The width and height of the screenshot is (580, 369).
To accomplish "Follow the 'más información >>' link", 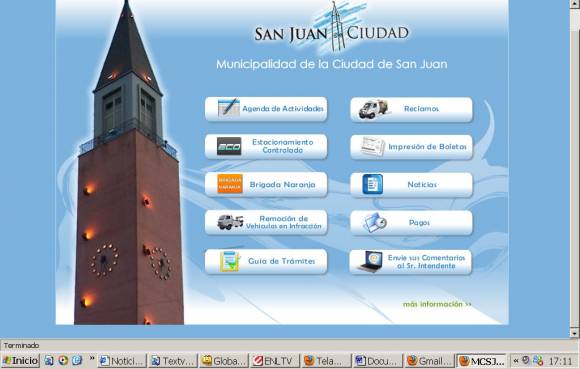I will pyautogui.click(x=437, y=304).
